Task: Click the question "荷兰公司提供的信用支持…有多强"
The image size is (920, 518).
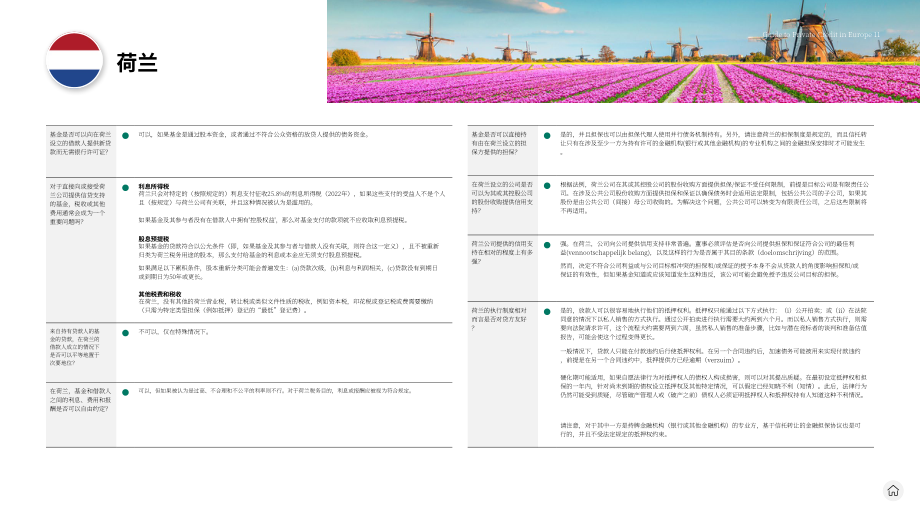Action: click(502, 252)
